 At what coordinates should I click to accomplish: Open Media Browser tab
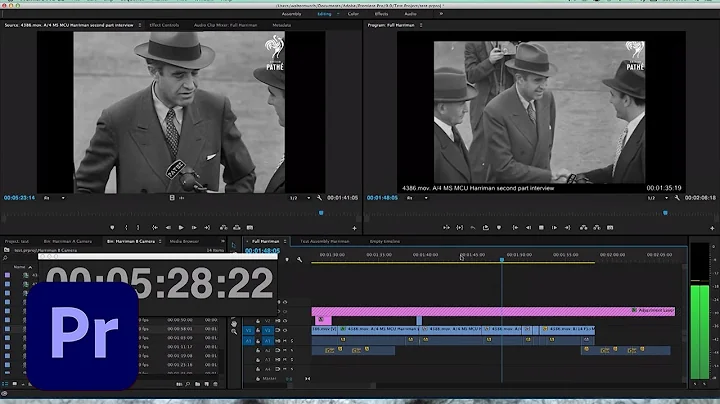pyautogui.click(x=184, y=241)
